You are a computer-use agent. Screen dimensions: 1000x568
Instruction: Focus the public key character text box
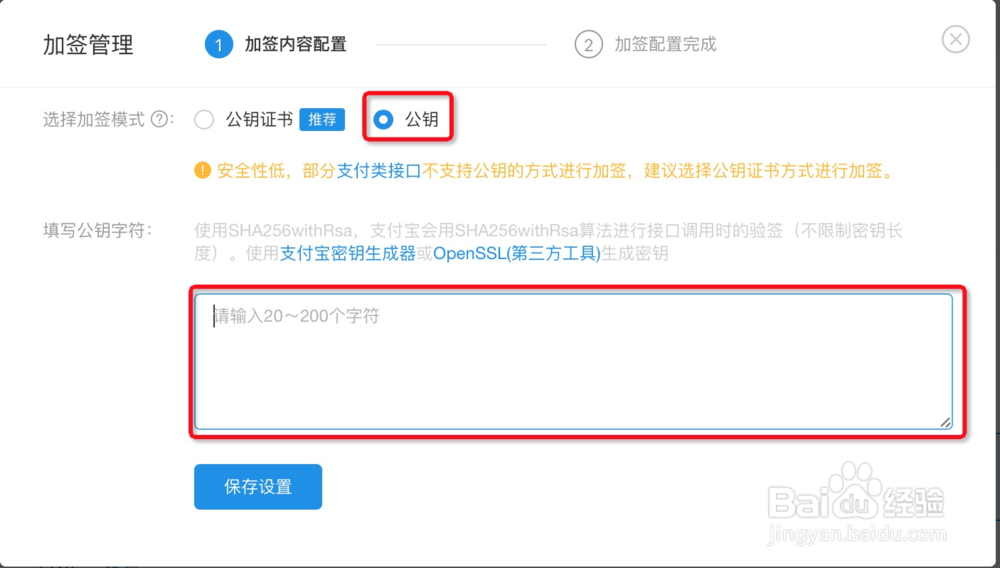coord(573,362)
